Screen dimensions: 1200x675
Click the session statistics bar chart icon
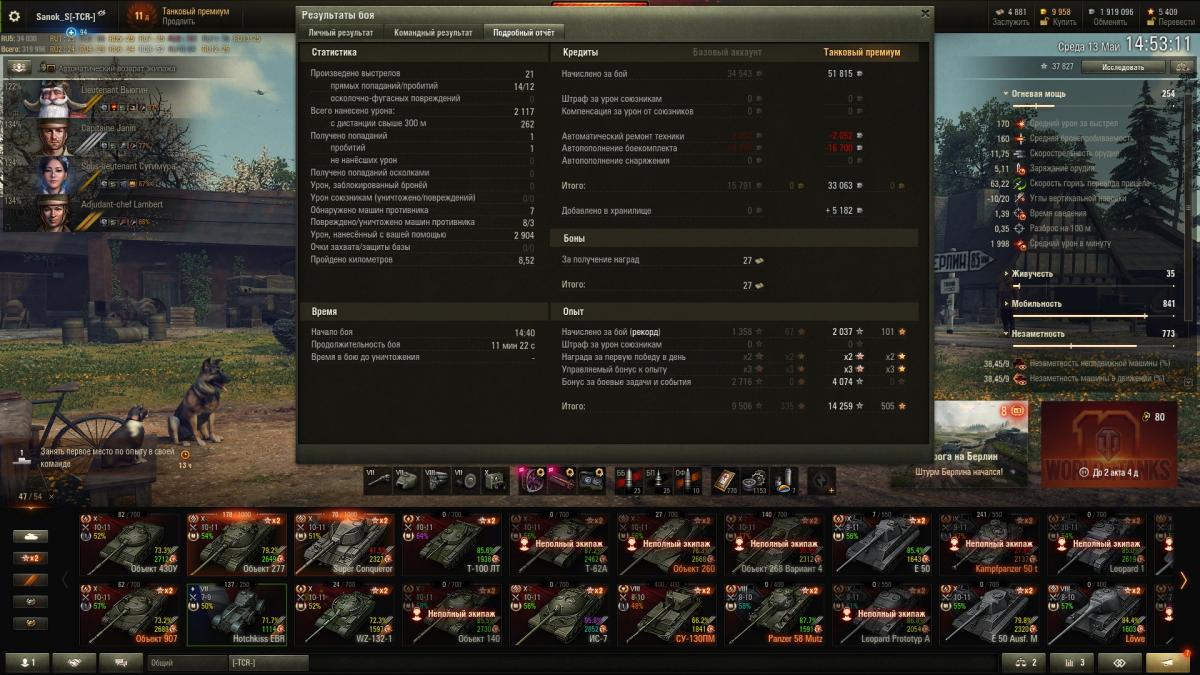click(x=1072, y=662)
